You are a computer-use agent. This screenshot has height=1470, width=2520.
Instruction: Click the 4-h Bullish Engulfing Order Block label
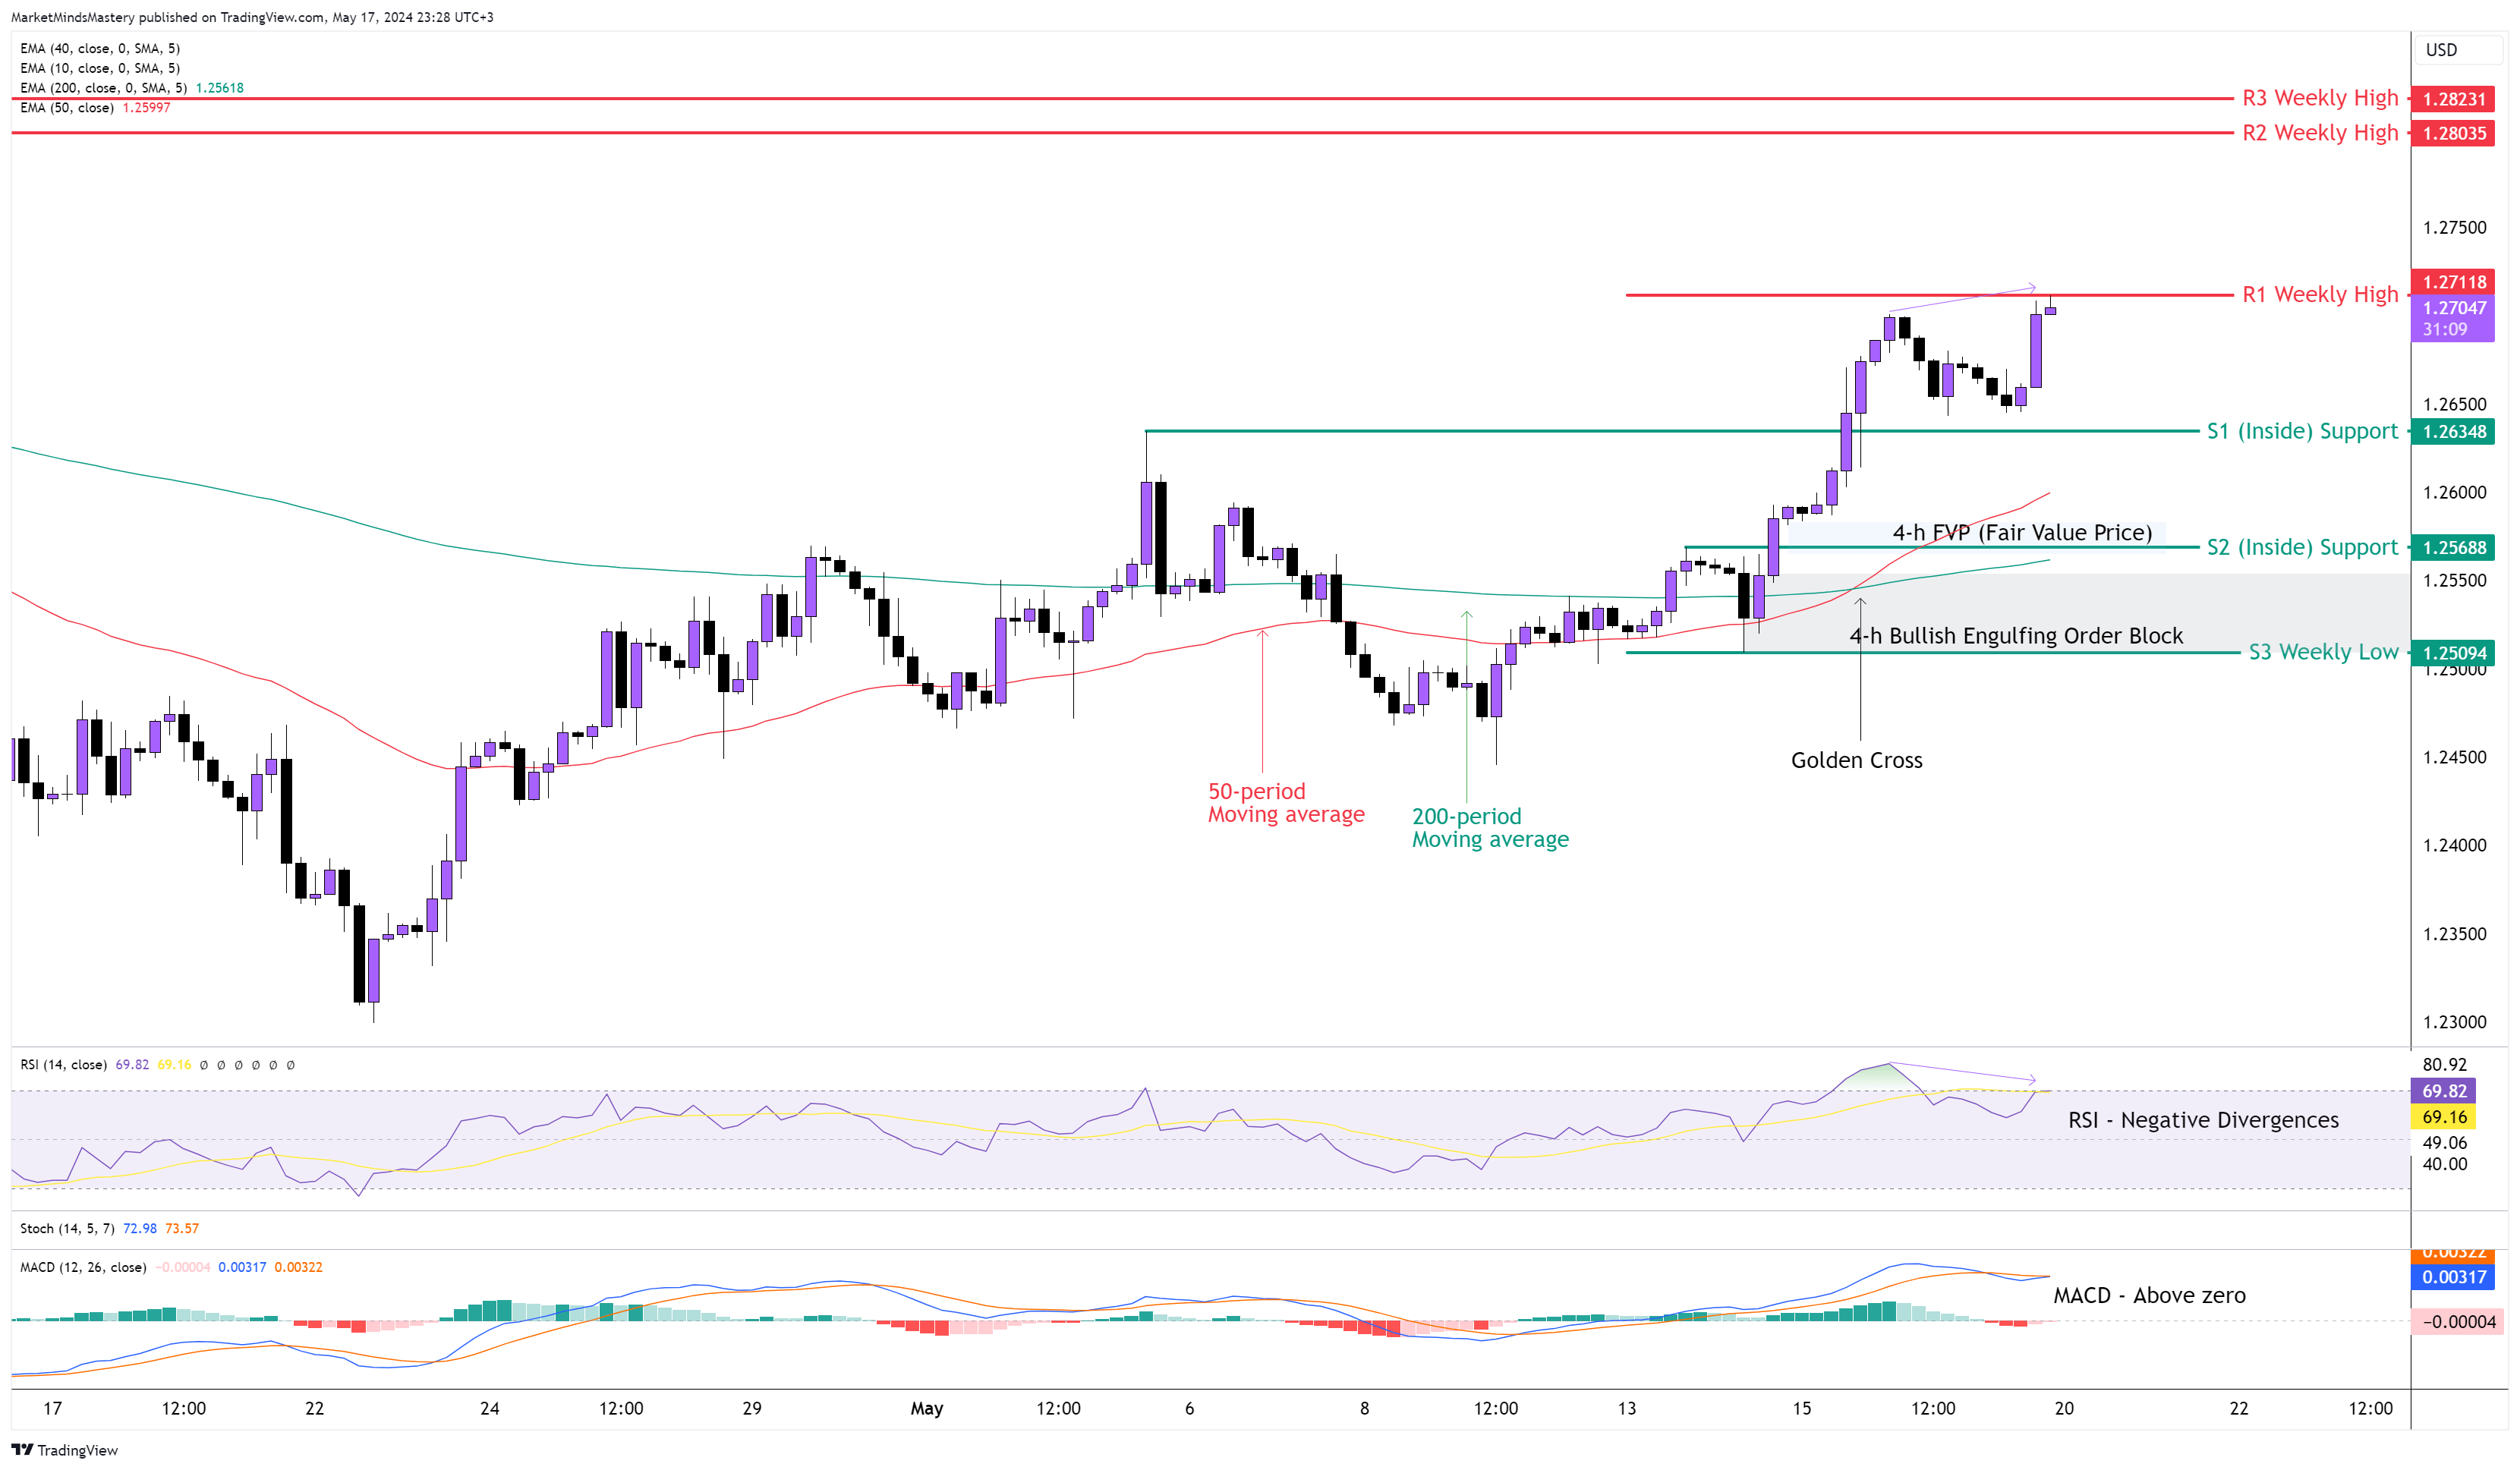coord(2015,636)
